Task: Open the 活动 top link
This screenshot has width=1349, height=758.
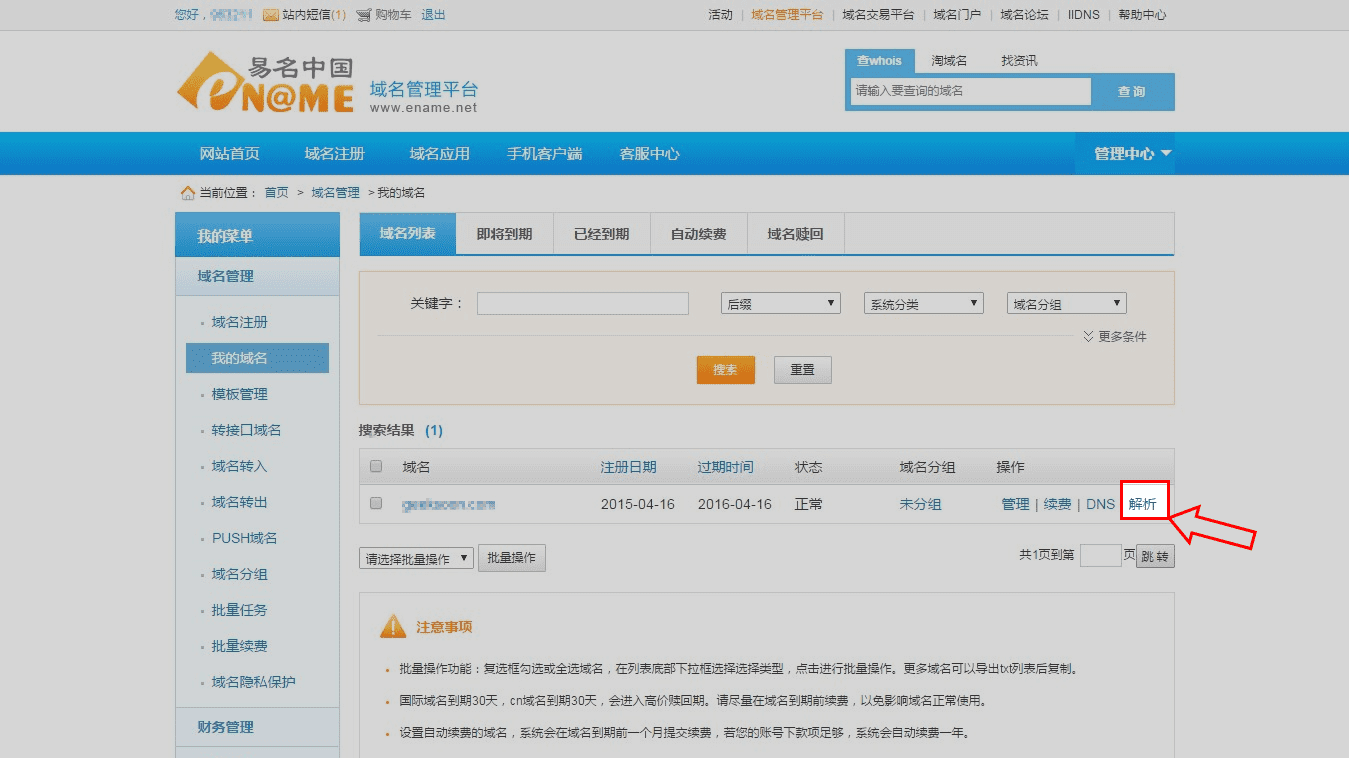Action: point(720,15)
